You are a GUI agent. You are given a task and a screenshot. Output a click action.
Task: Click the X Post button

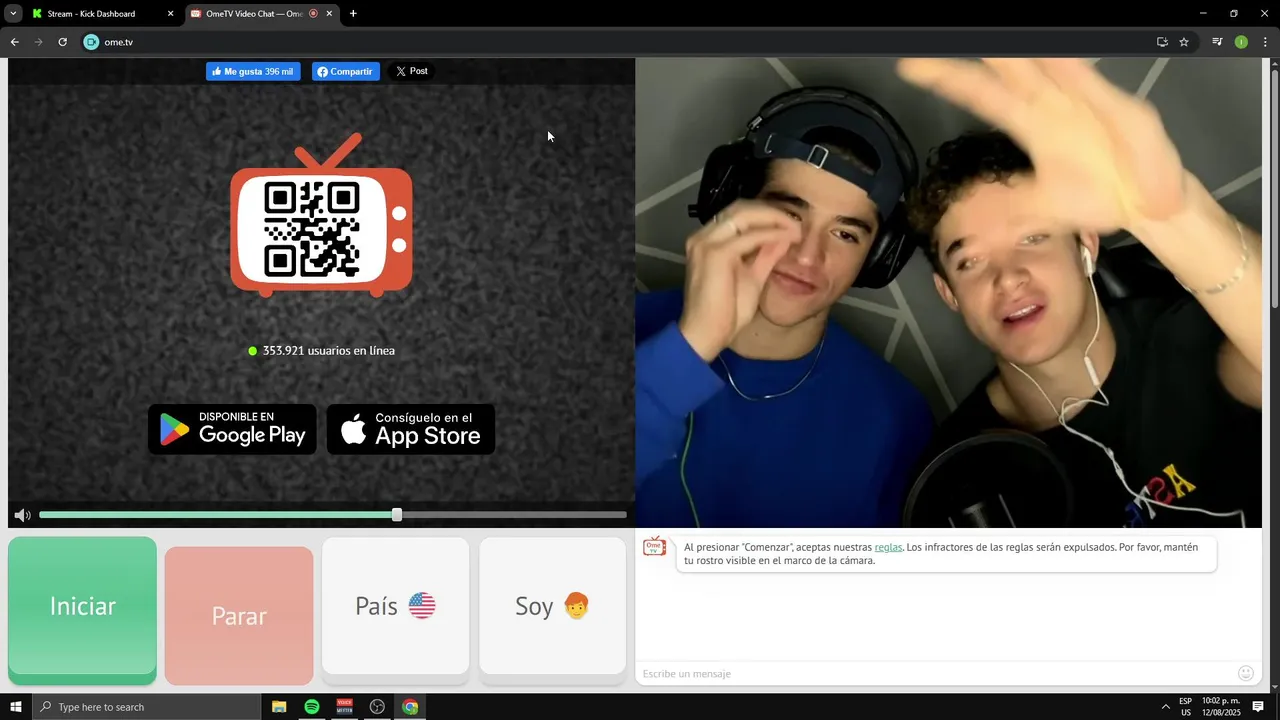click(411, 71)
